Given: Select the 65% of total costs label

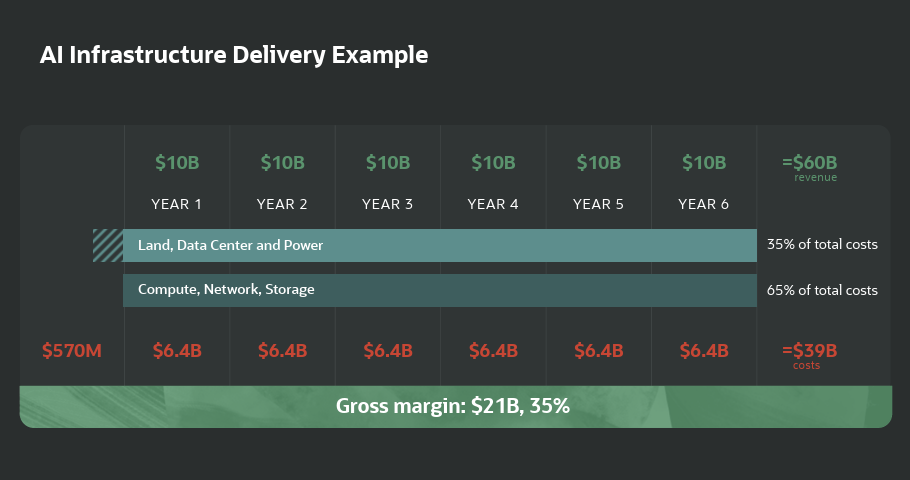Looking at the screenshot, I should tap(822, 290).
